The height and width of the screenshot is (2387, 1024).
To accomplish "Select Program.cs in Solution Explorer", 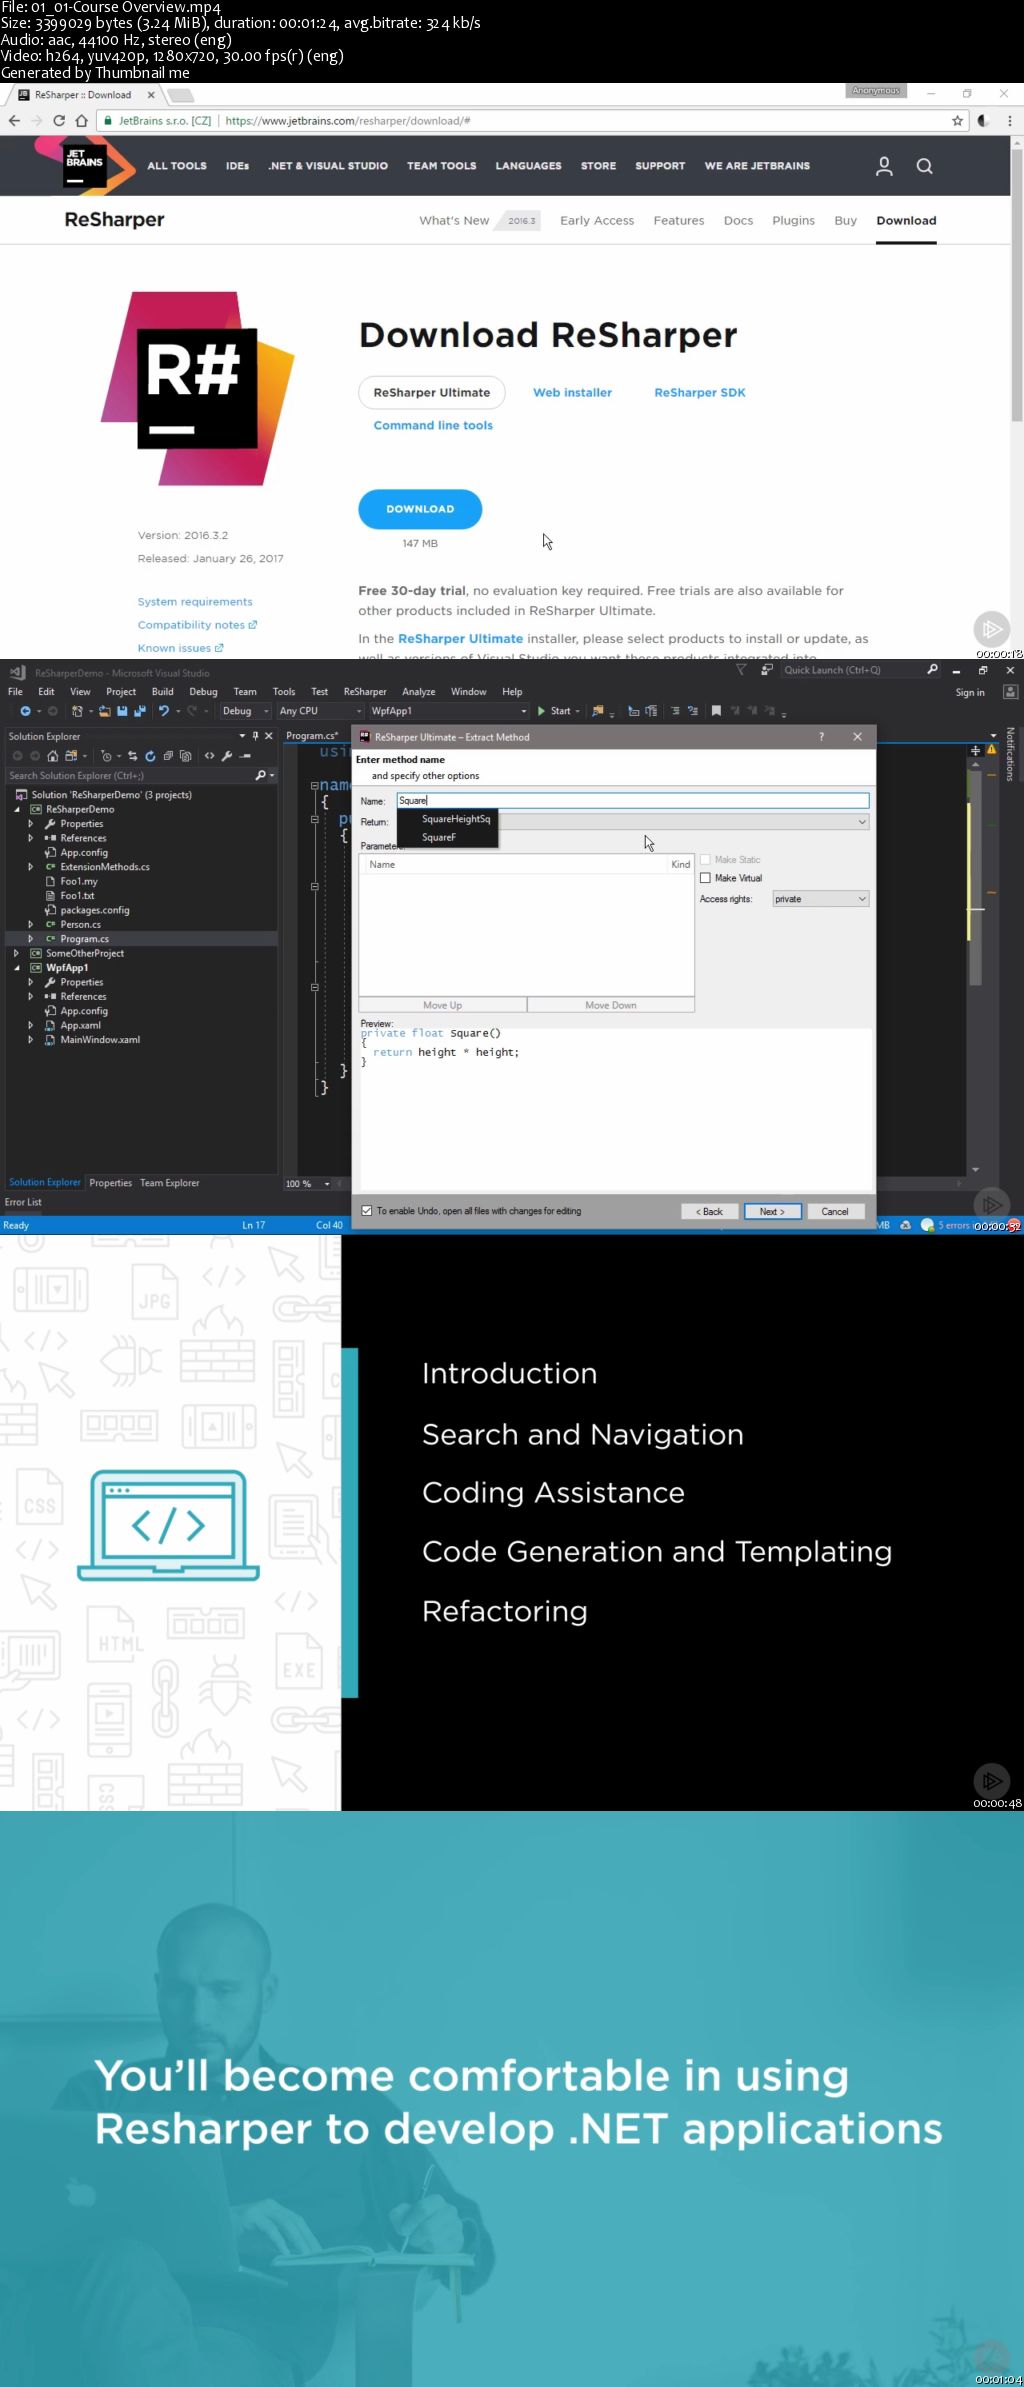I will click(x=85, y=939).
